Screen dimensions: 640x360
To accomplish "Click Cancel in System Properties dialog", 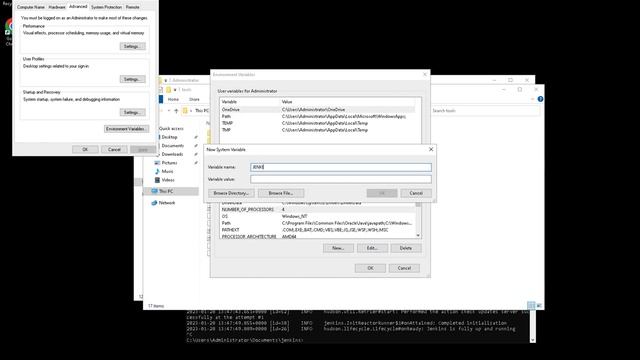I will tap(114, 149).
